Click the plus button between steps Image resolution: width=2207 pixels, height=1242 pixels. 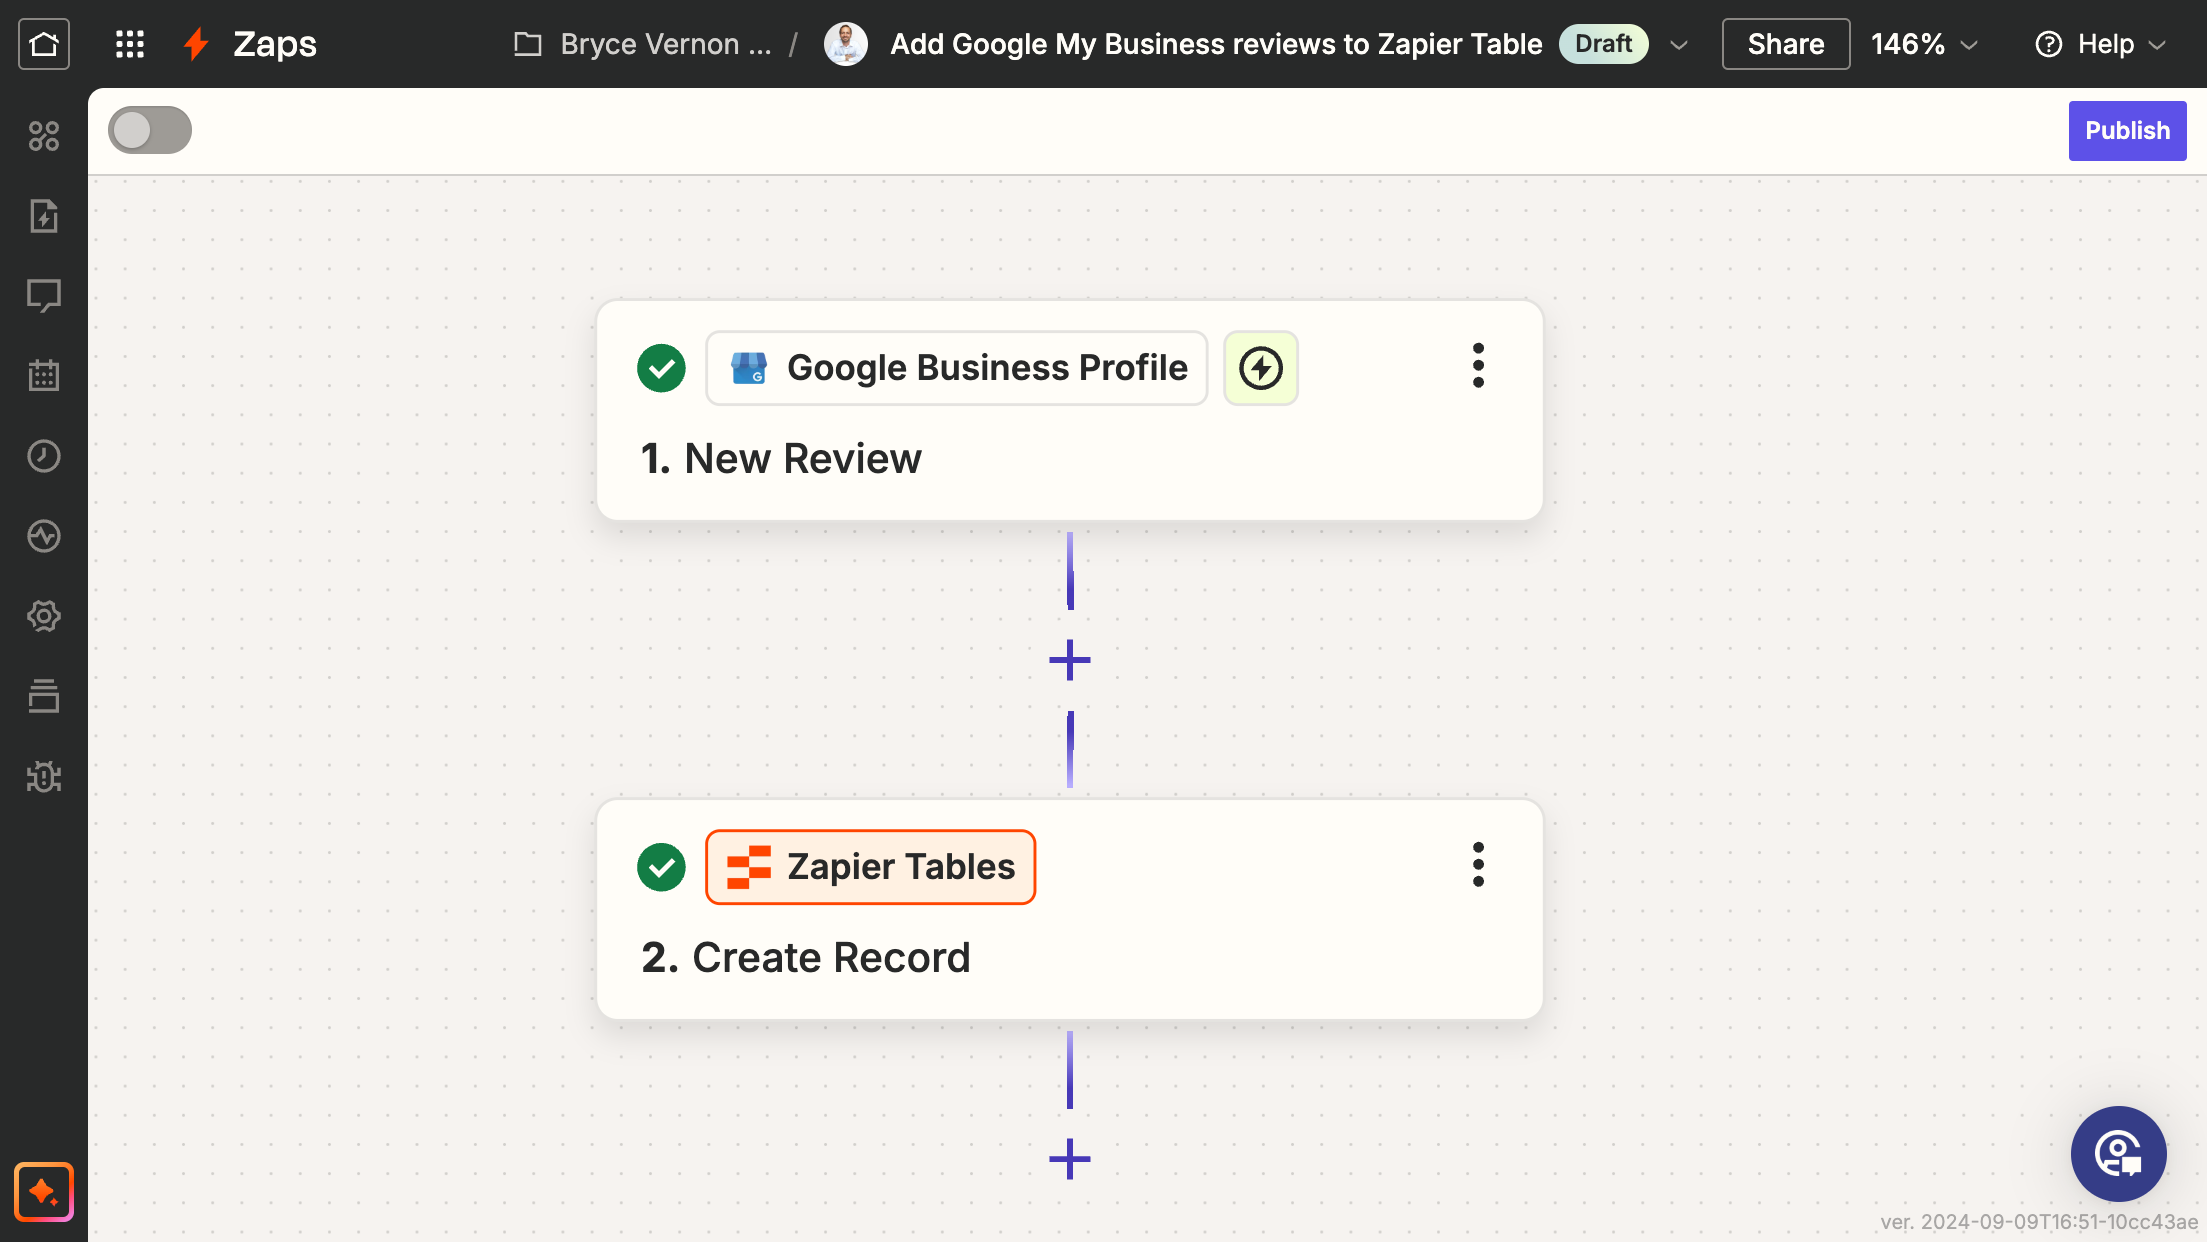(x=1069, y=661)
